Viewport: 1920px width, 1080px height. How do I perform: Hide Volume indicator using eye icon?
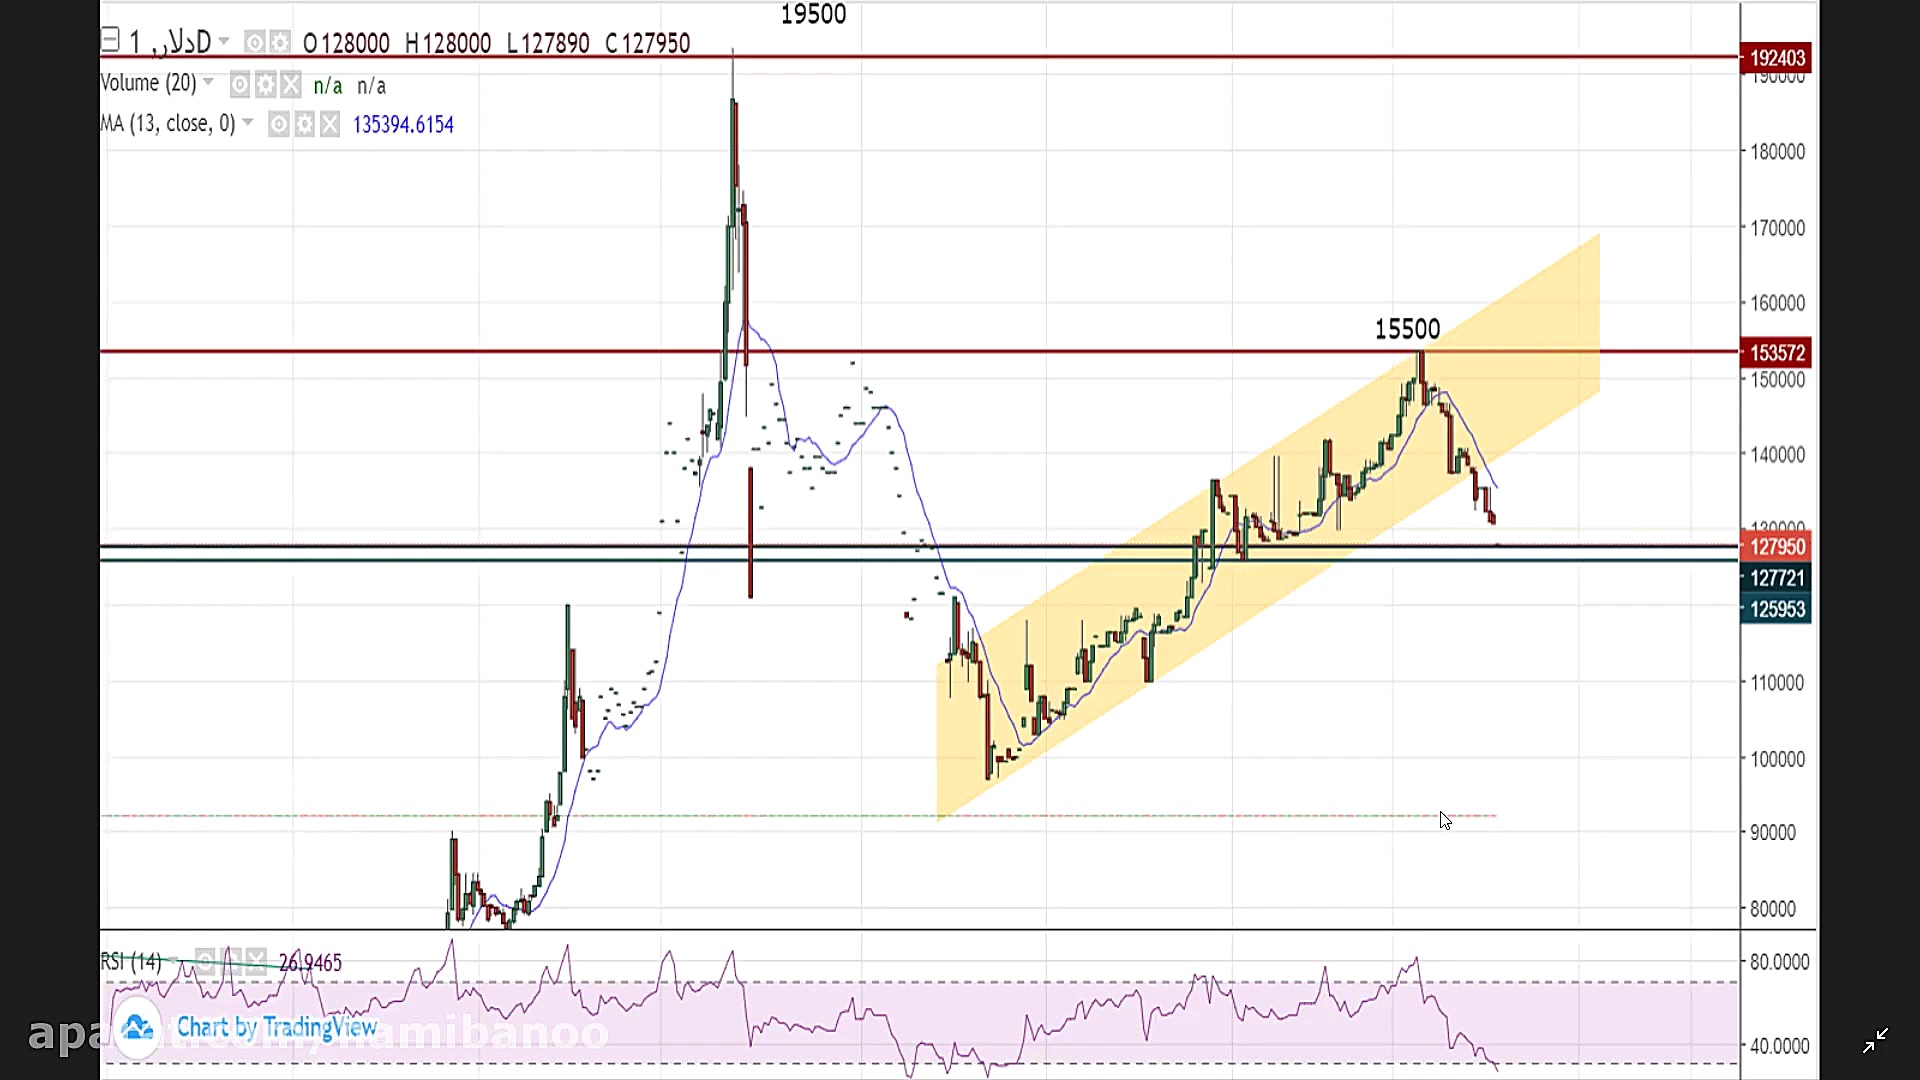click(240, 85)
